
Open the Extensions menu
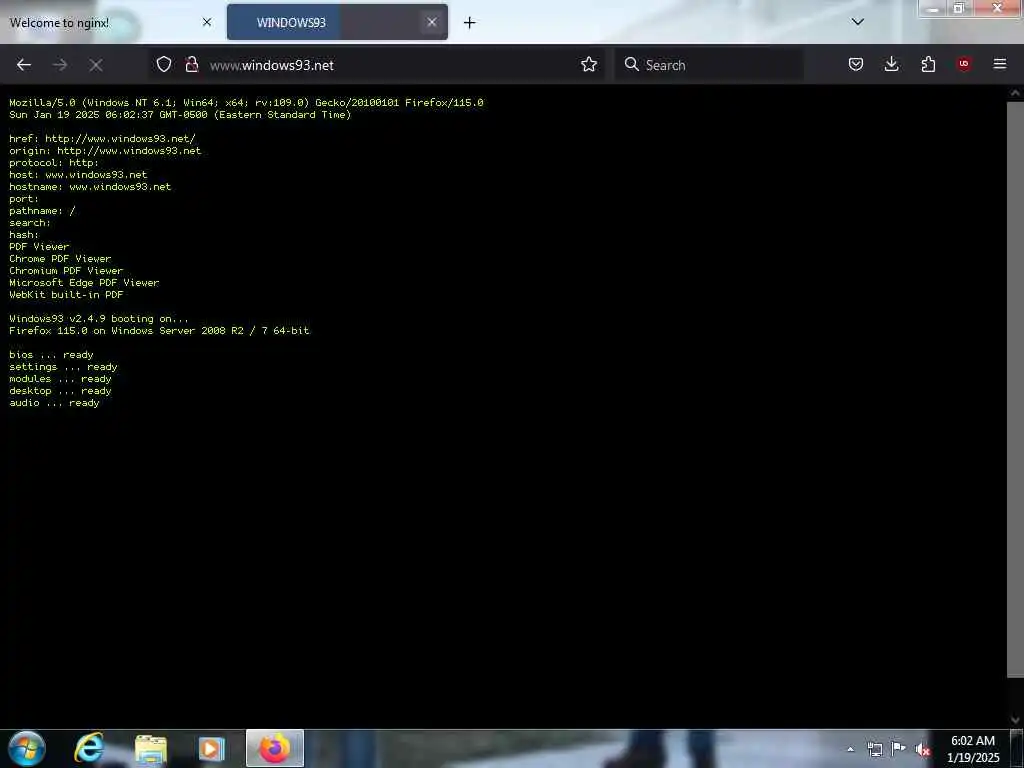[x=928, y=64]
